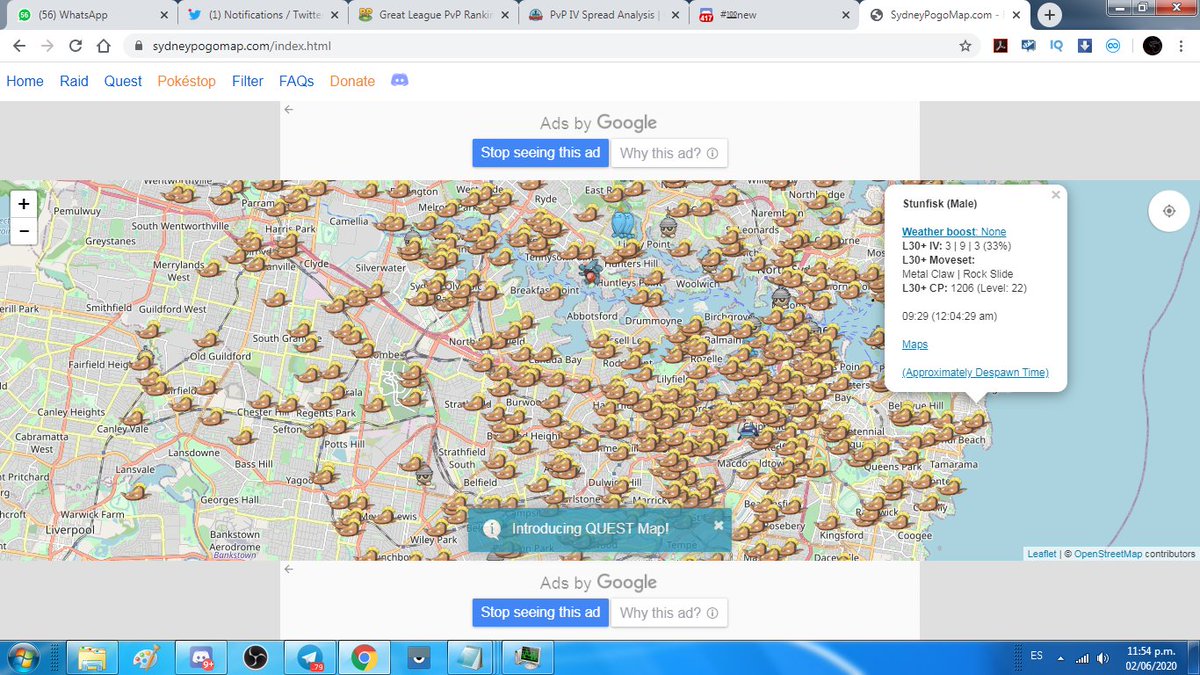Screen dimensions: 1200x675
Task: Open Chrome's three-dot menu
Action: point(1181,46)
